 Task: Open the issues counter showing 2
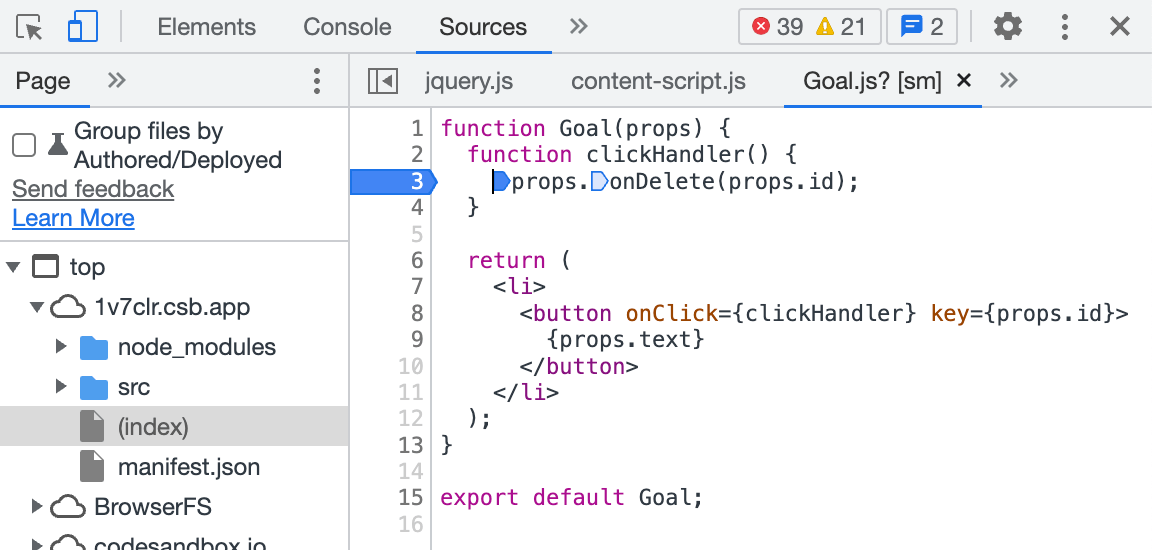pyautogui.click(x=922, y=27)
